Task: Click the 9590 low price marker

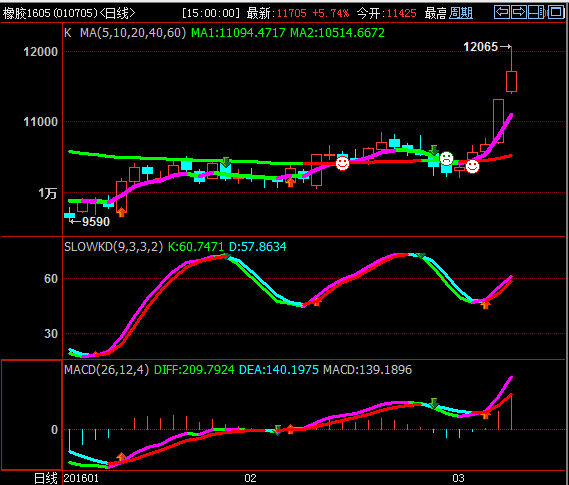Action: [96, 222]
